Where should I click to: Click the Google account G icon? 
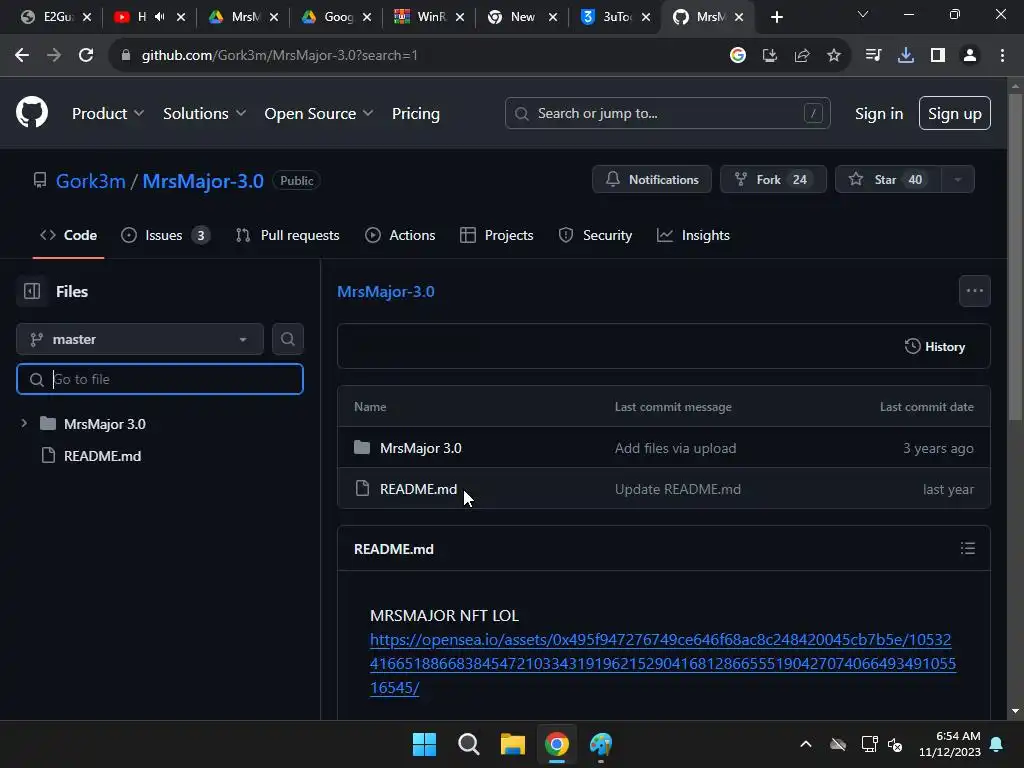pos(737,56)
